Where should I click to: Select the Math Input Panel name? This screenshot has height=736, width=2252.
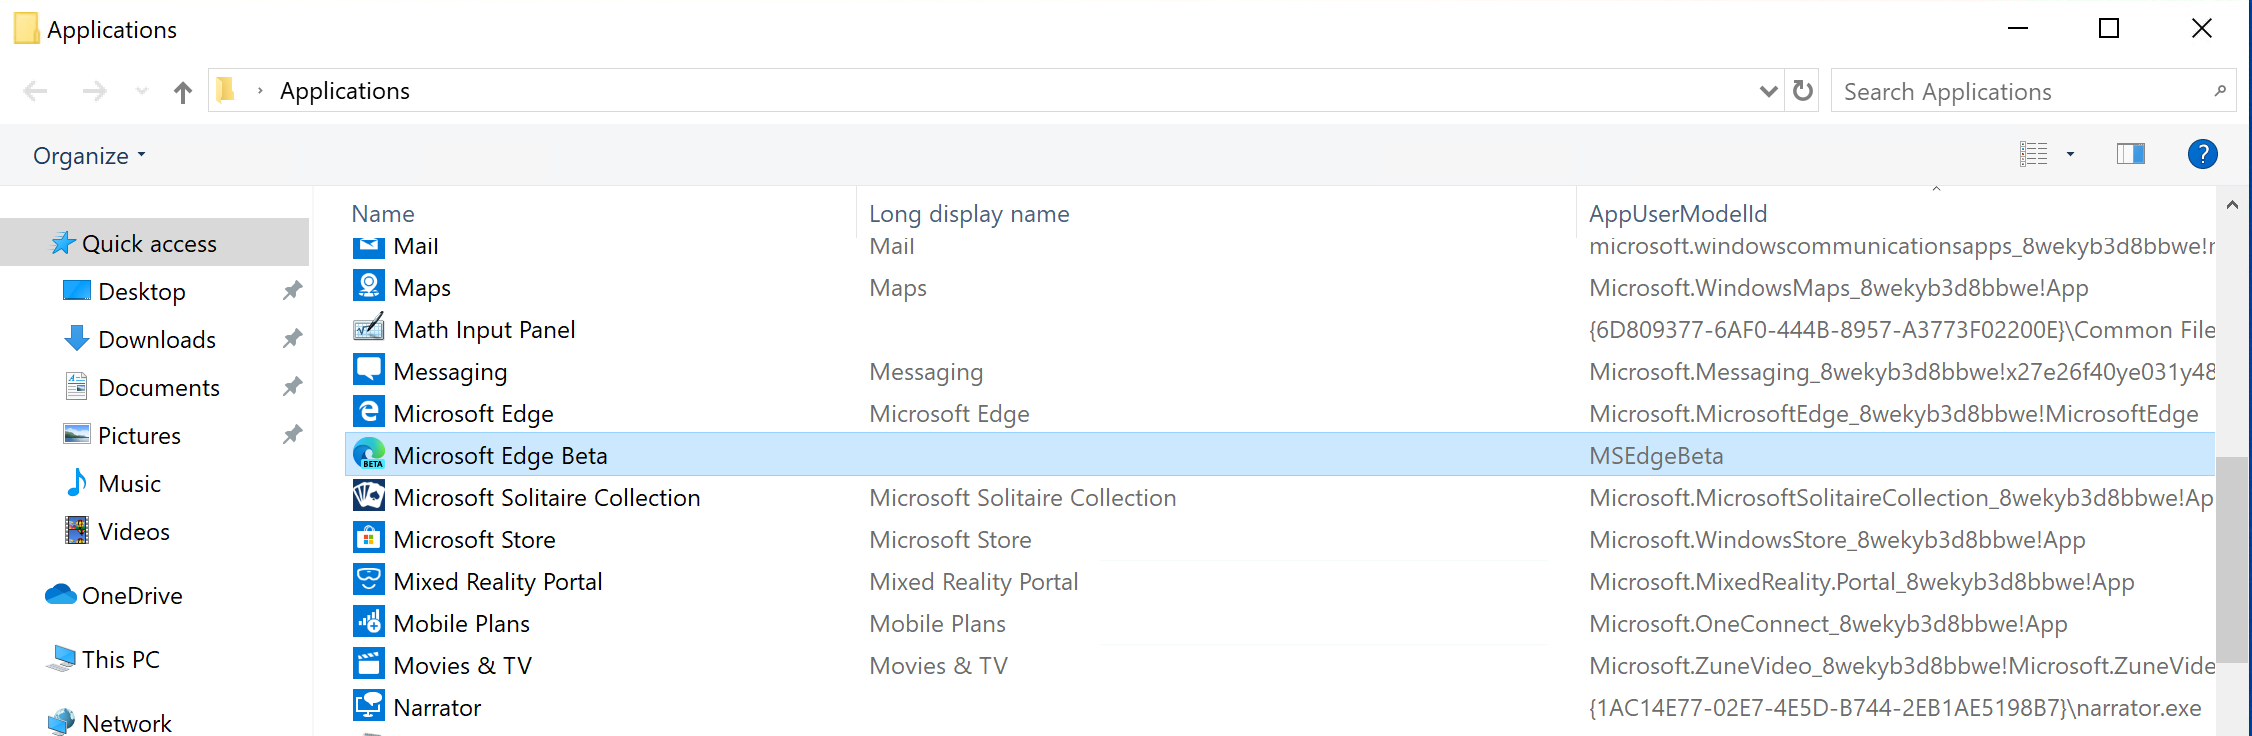pos(484,330)
